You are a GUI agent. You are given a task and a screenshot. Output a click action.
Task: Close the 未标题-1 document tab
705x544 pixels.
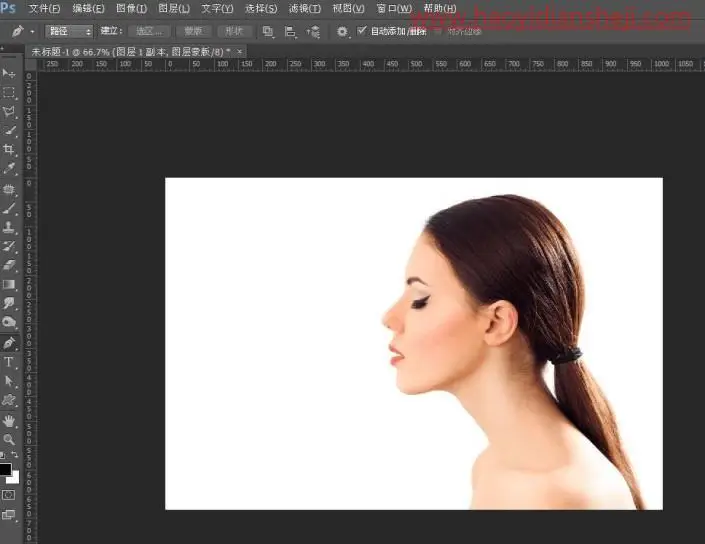[240, 52]
